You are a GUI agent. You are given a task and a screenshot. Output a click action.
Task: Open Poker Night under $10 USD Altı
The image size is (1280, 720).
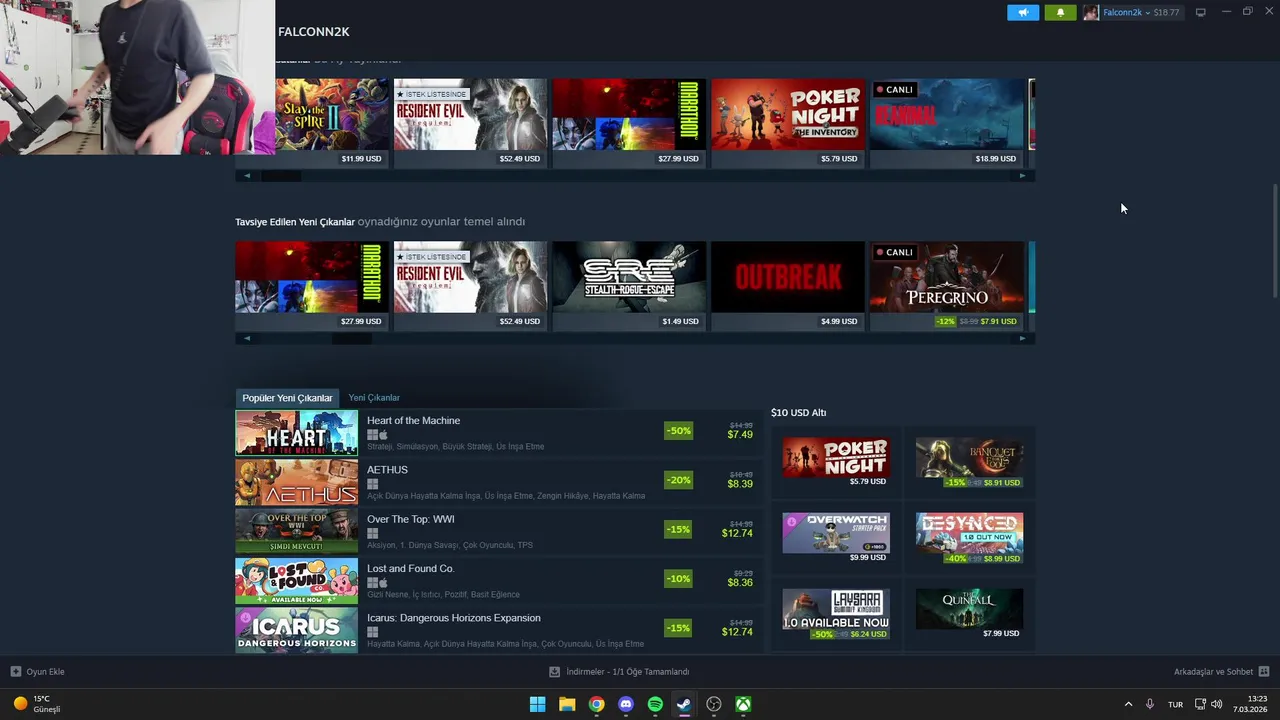pyautogui.click(x=836, y=462)
